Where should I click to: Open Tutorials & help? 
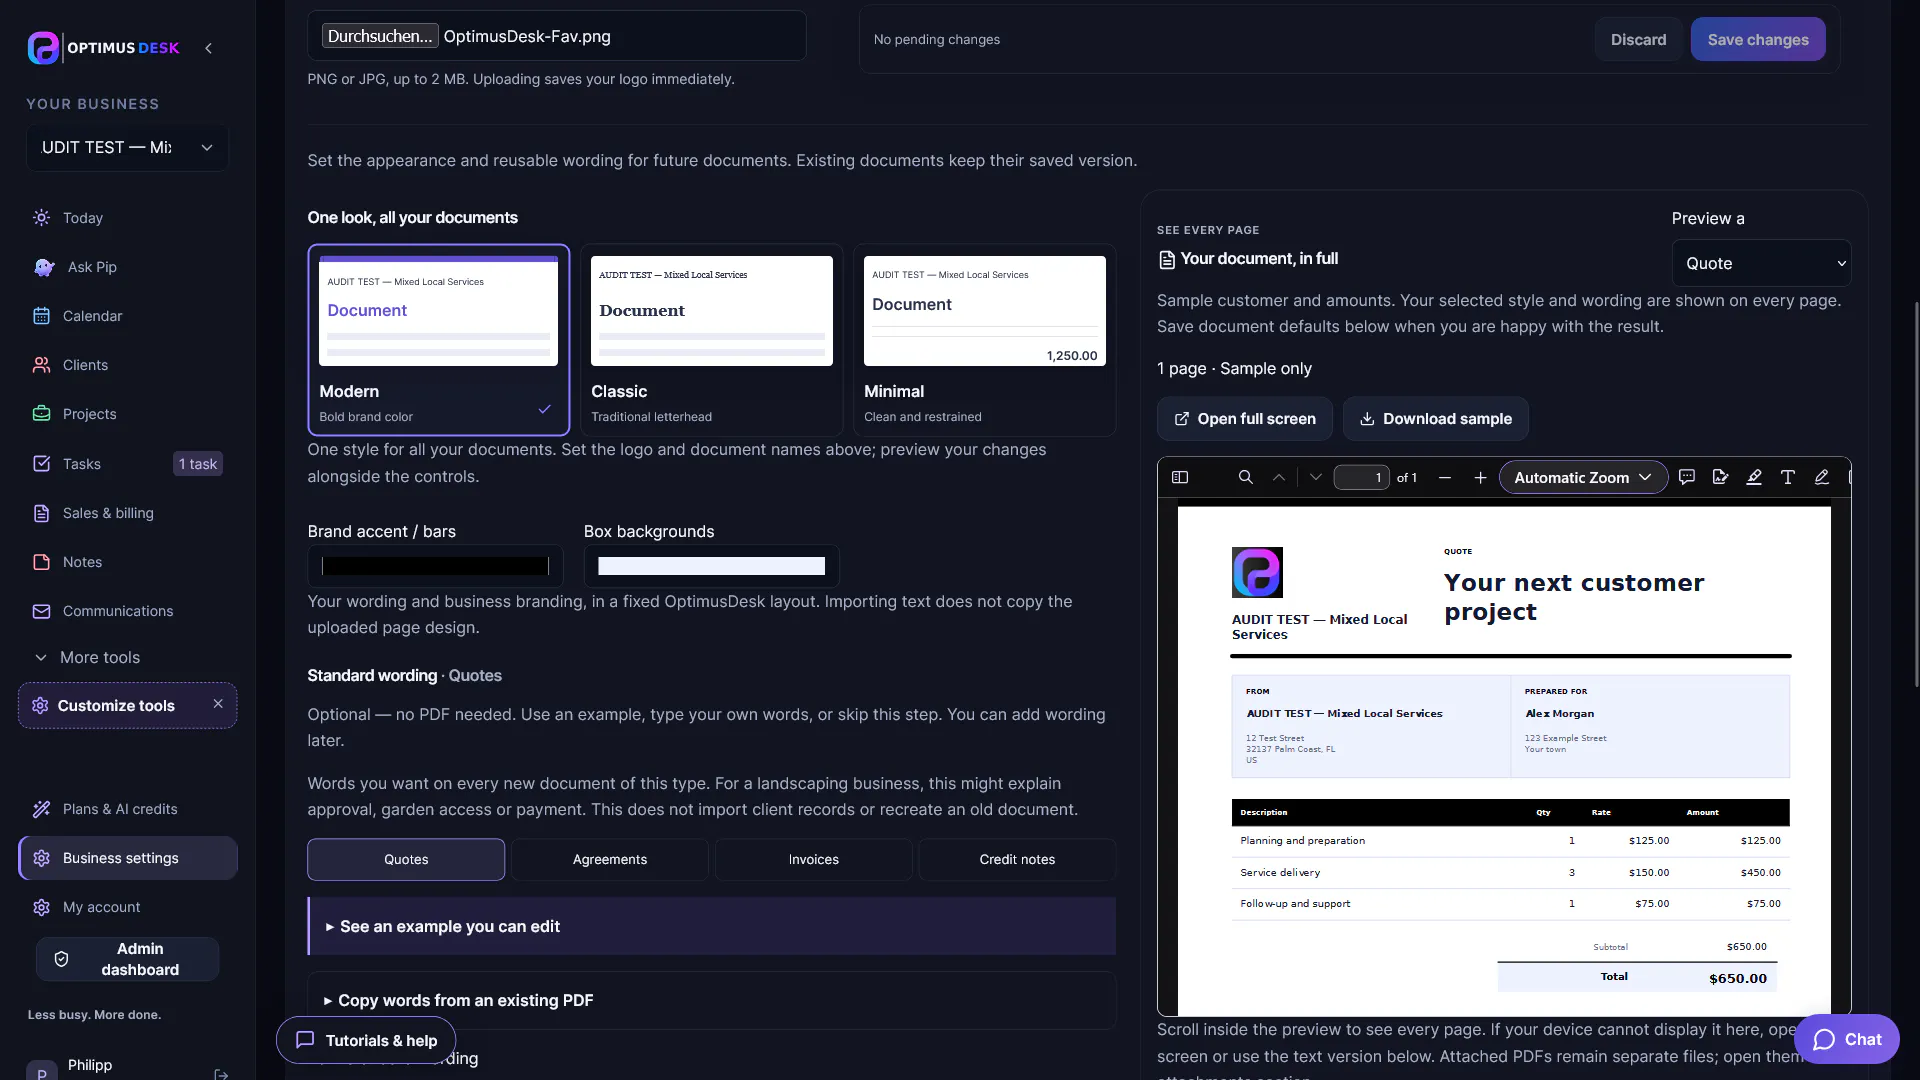366,1041
